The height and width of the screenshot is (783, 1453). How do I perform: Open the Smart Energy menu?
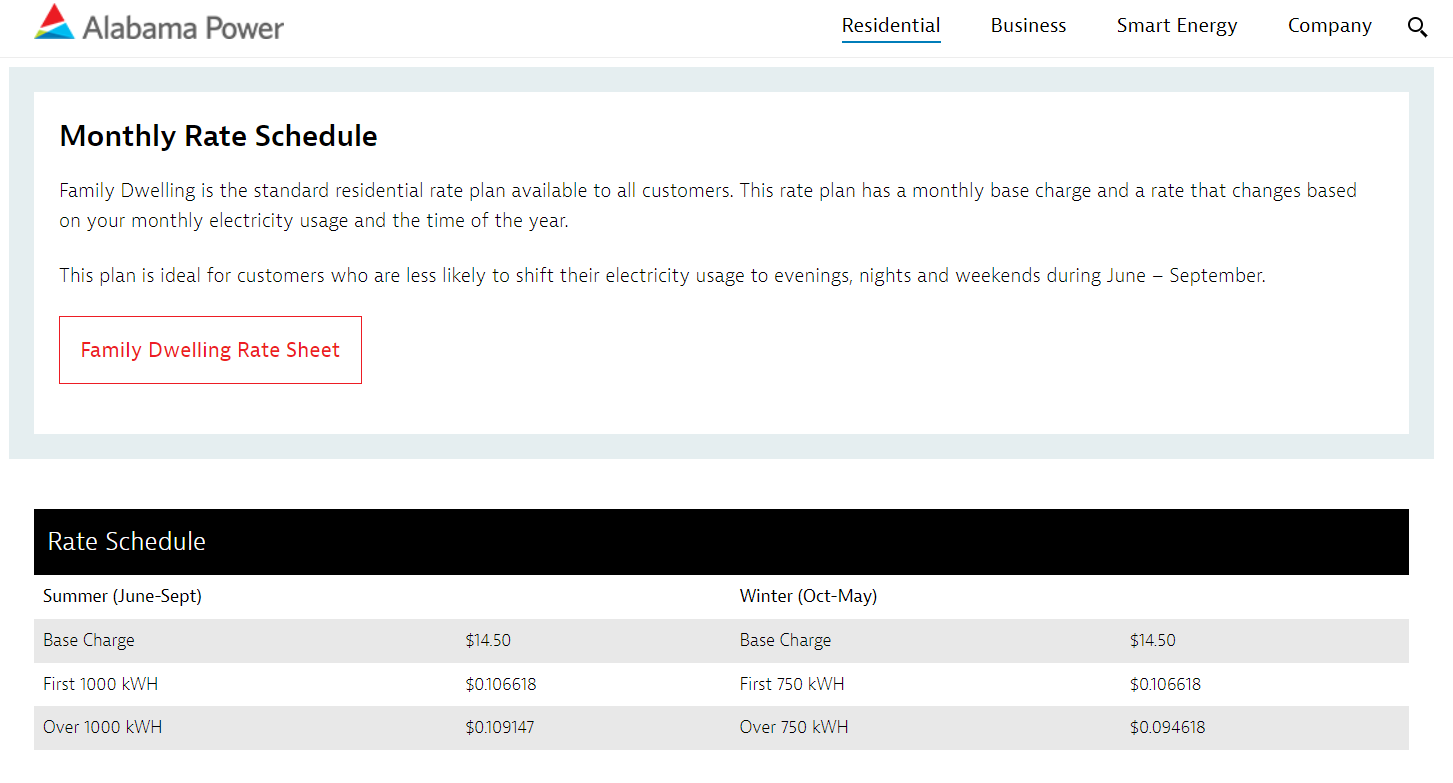1177,26
